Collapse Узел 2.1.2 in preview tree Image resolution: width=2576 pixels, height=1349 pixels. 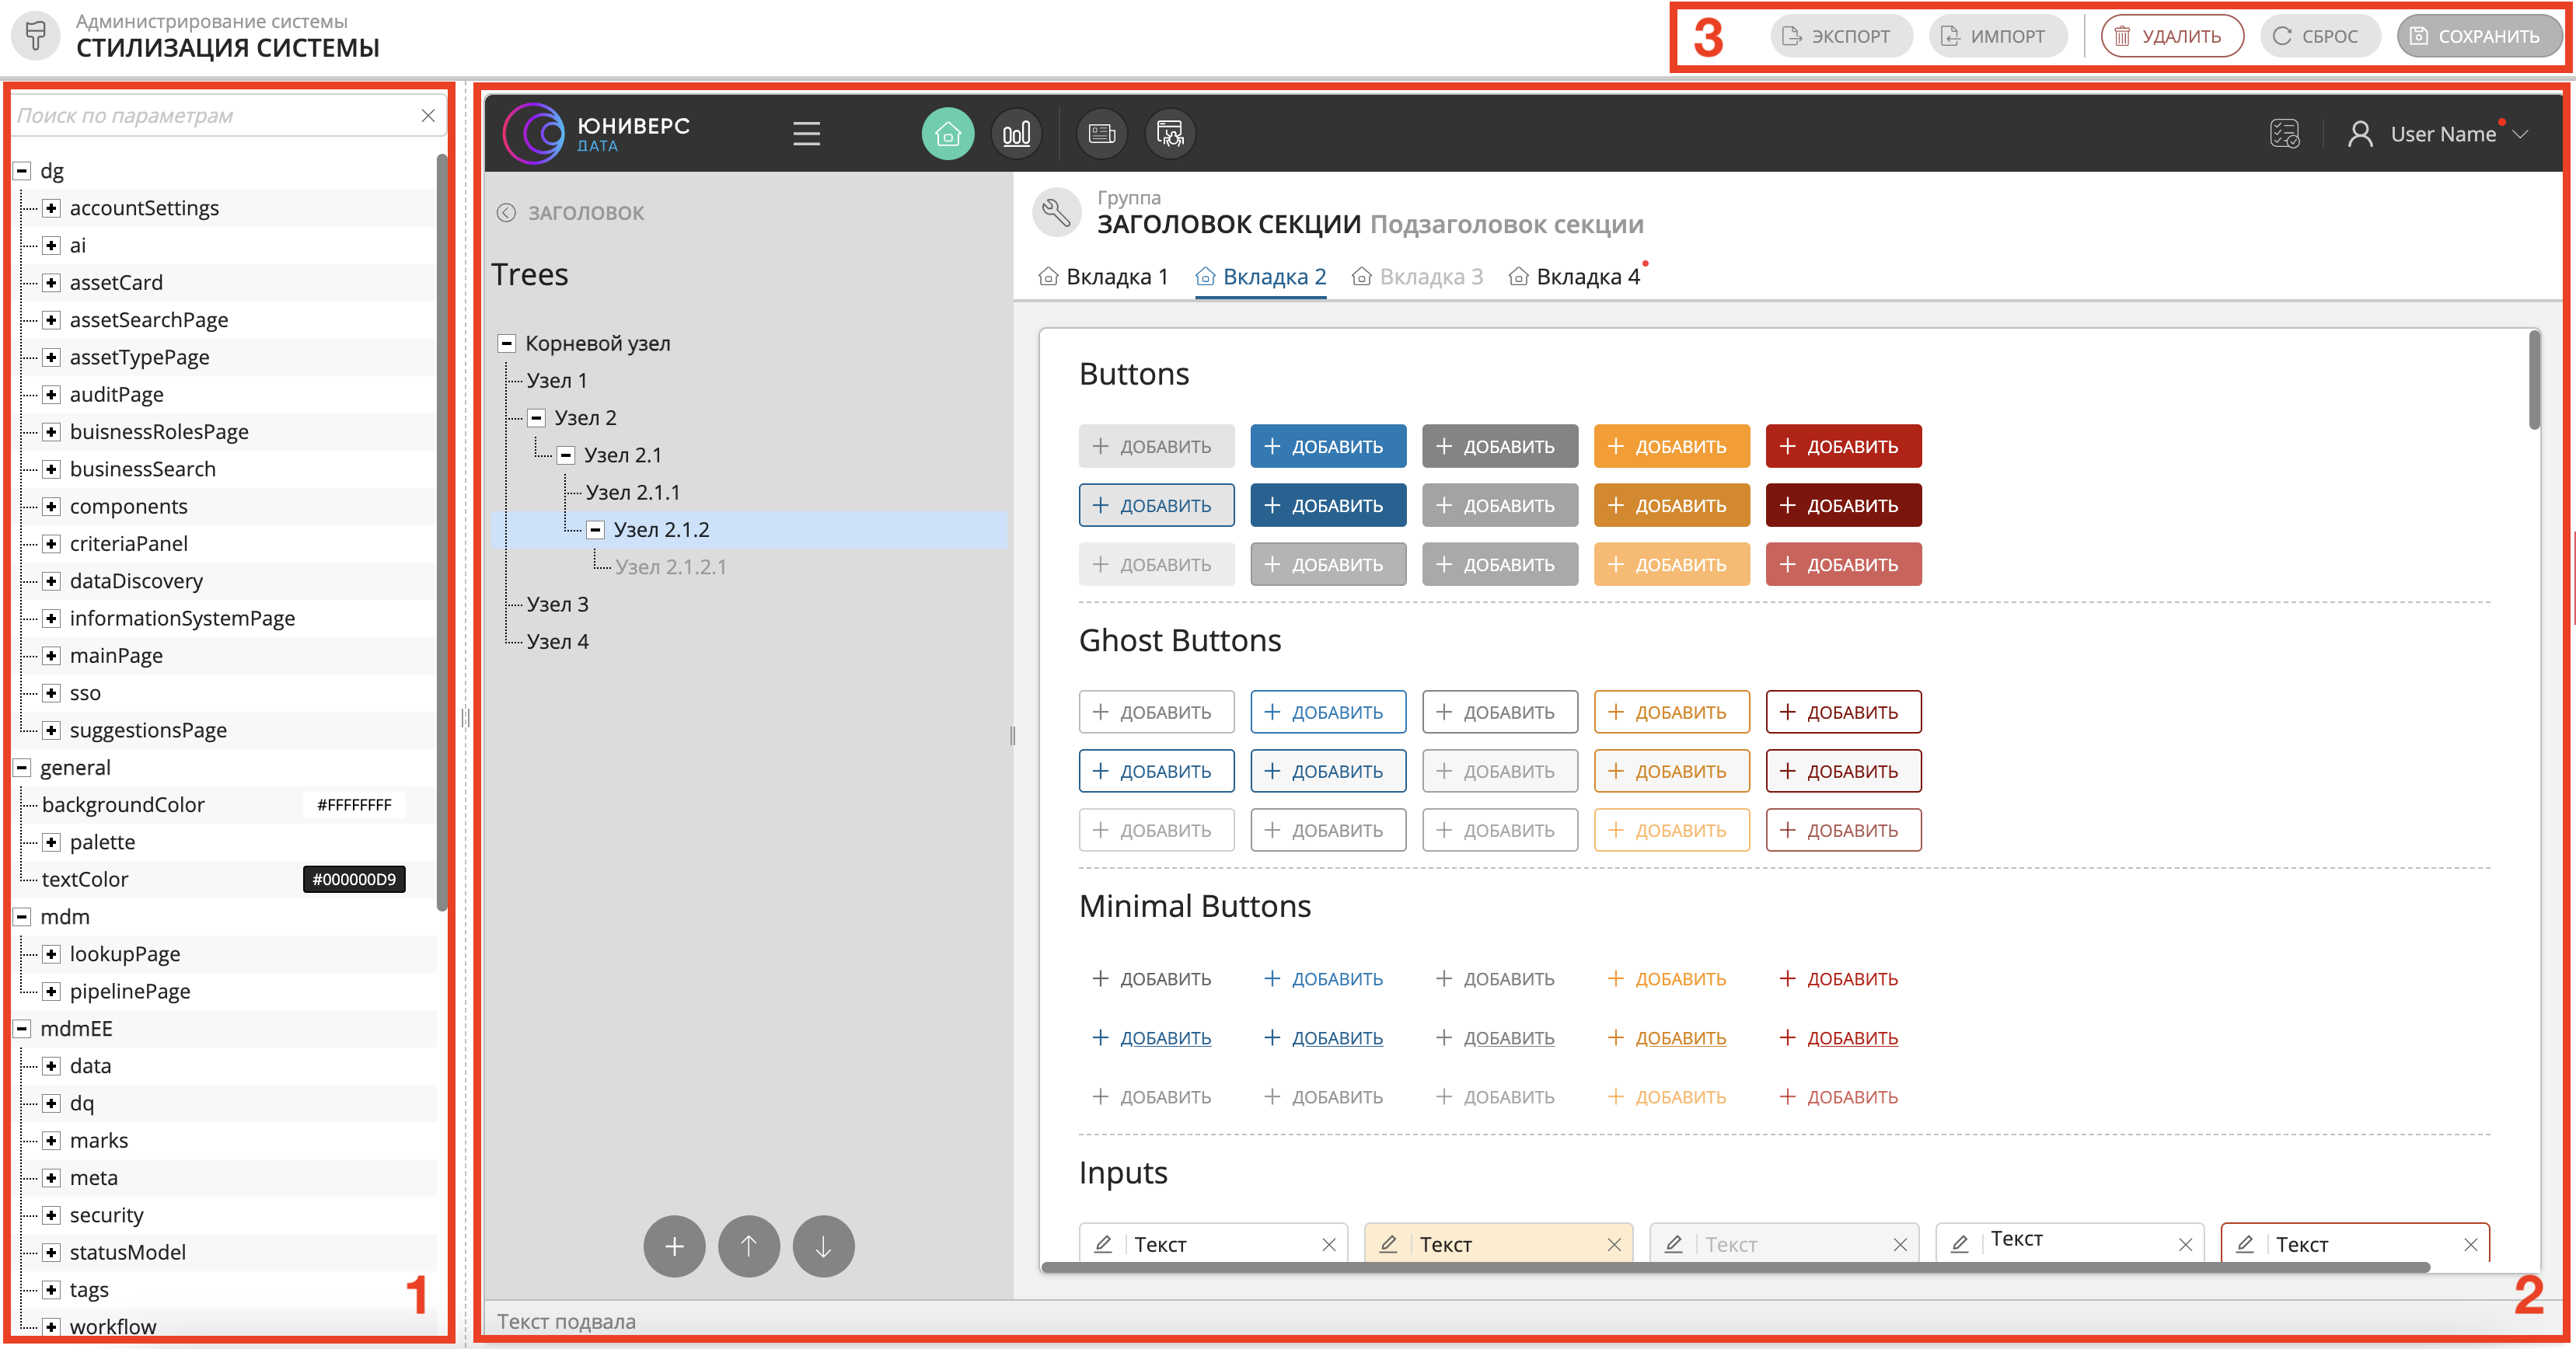coord(595,530)
